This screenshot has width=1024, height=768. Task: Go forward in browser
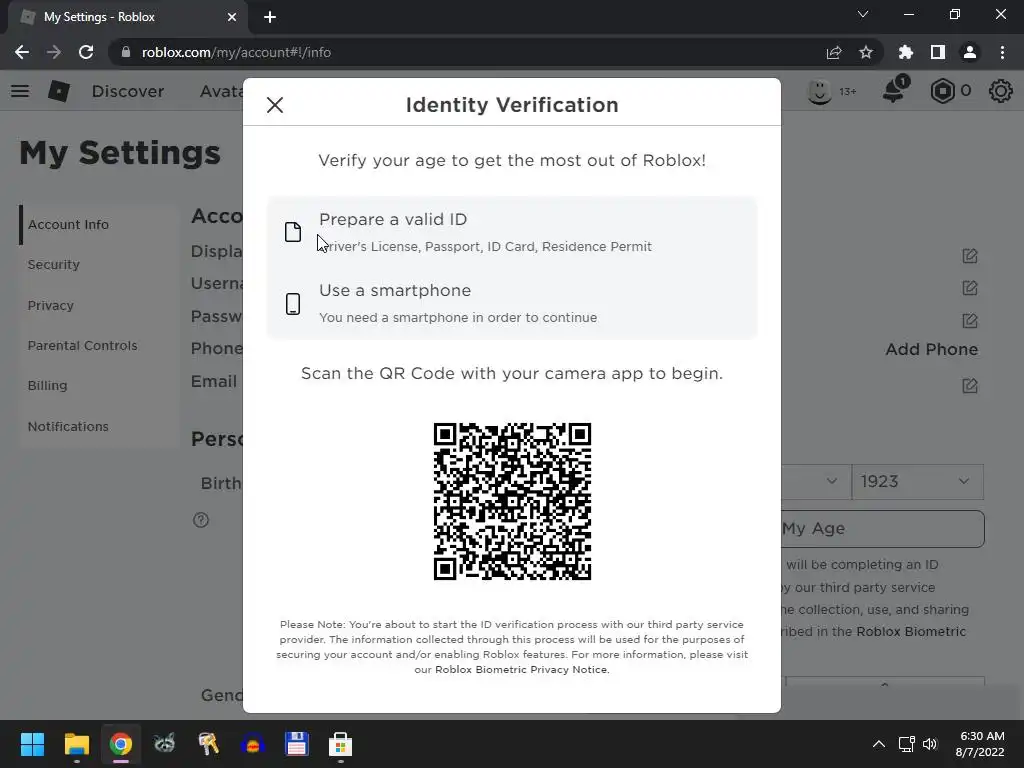click(x=54, y=52)
